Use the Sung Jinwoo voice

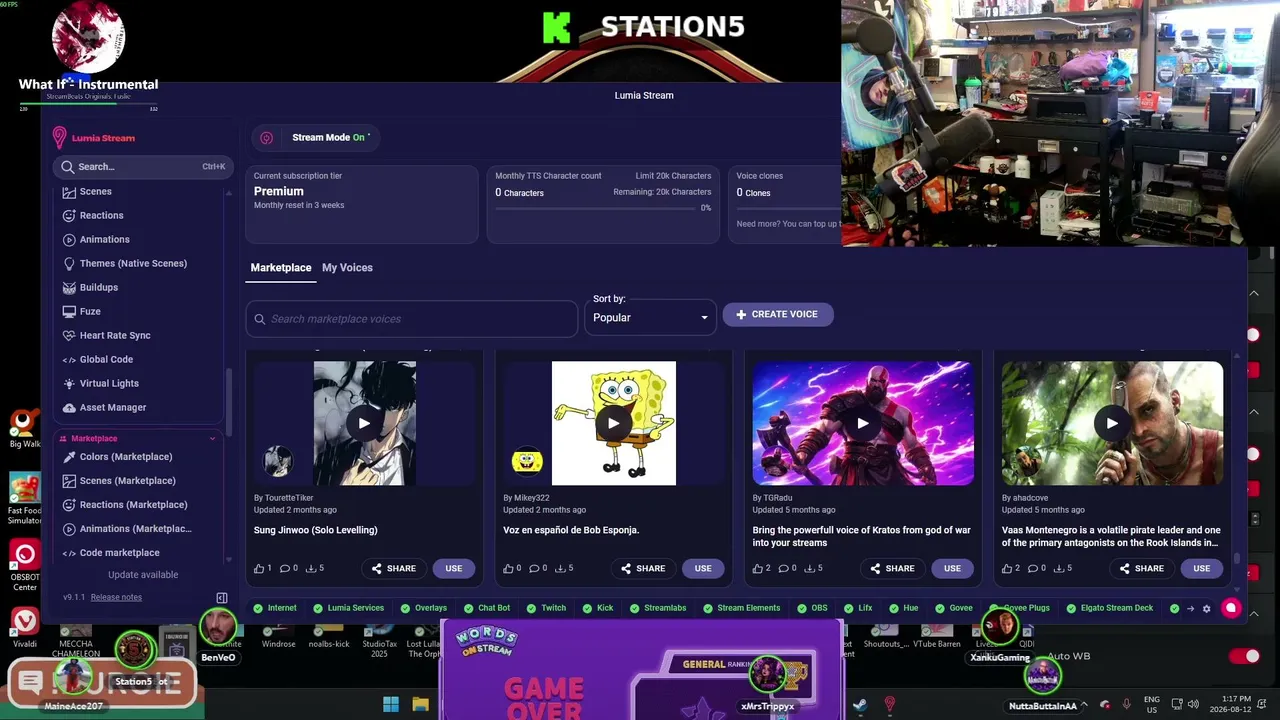pyautogui.click(x=454, y=568)
